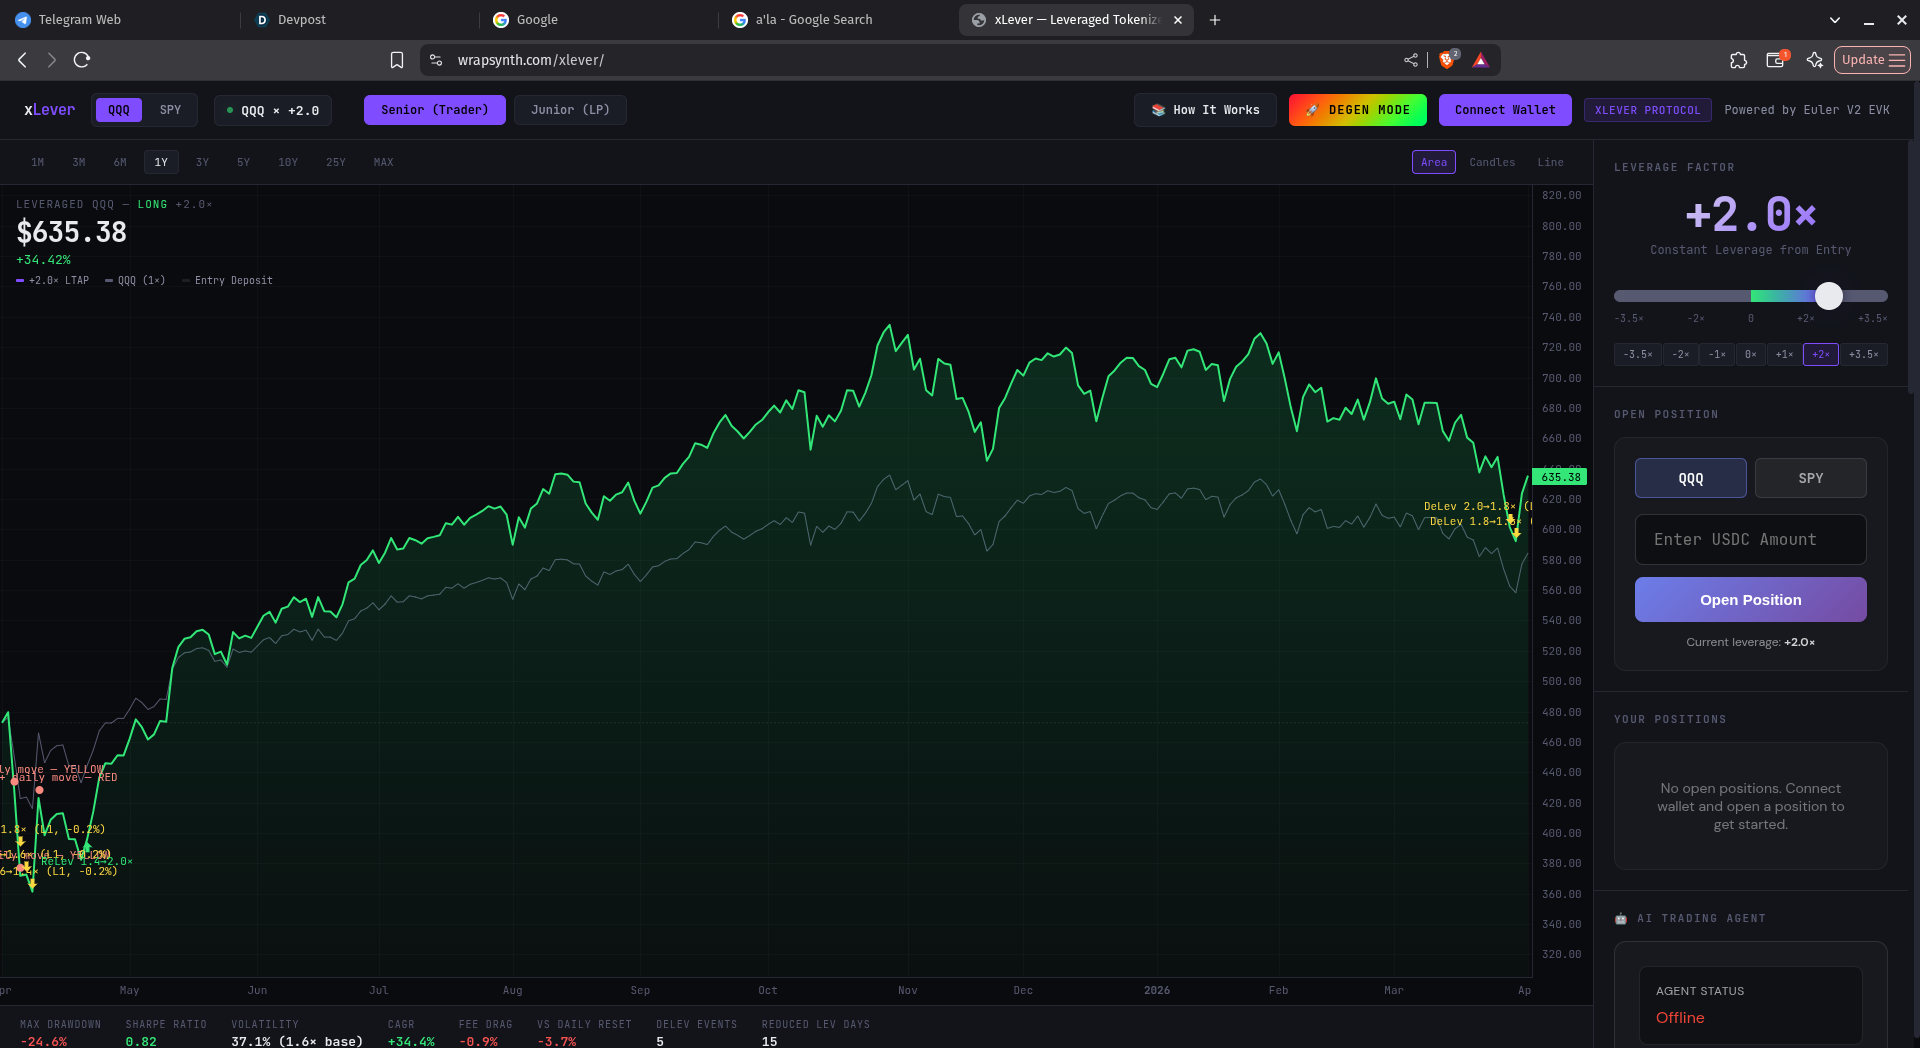The height and width of the screenshot is (1048, 1920).
Task: Switch to the Google tab
Action: (598, 20)
